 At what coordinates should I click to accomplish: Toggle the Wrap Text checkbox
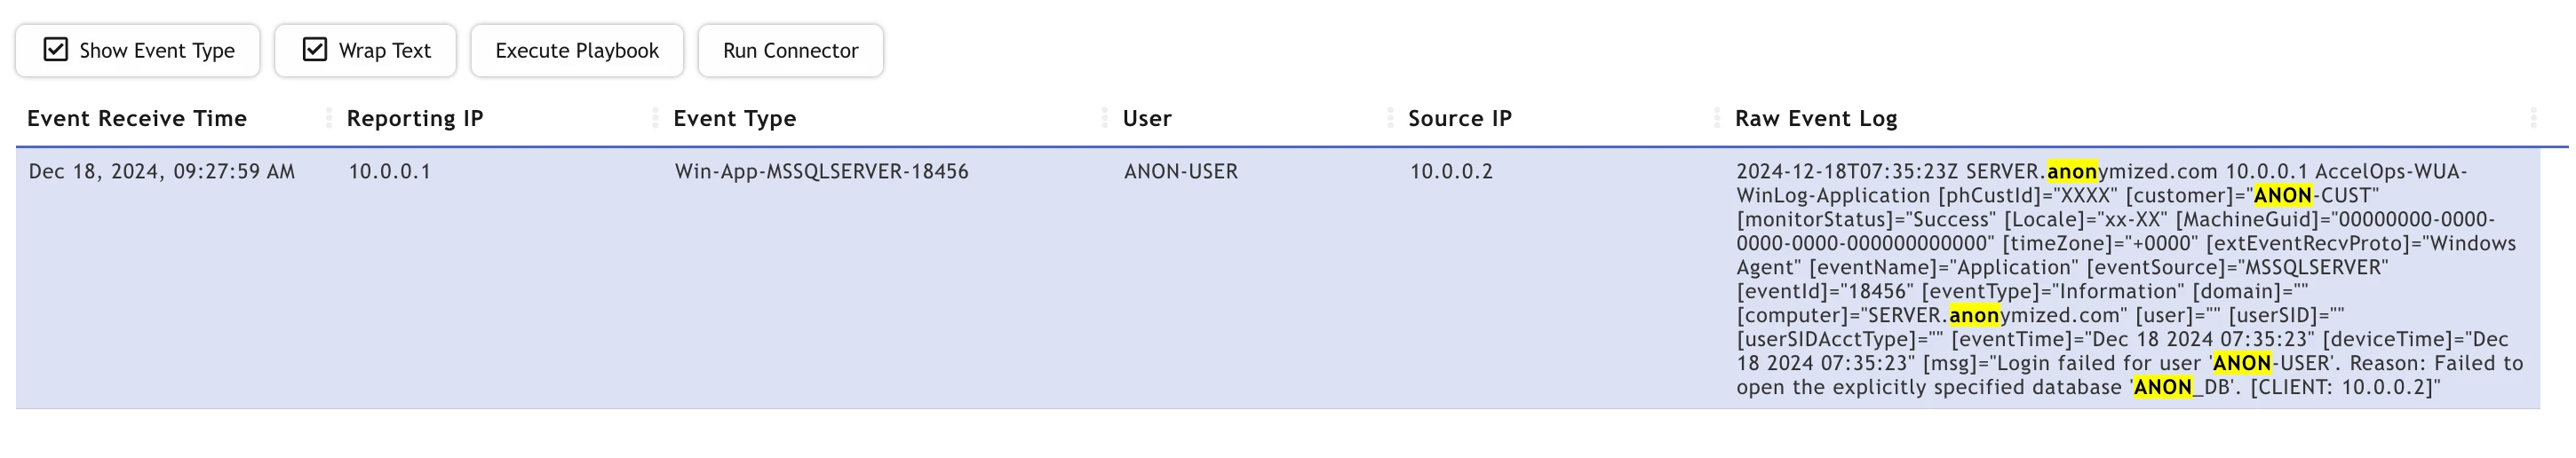[x=315, y=50]
